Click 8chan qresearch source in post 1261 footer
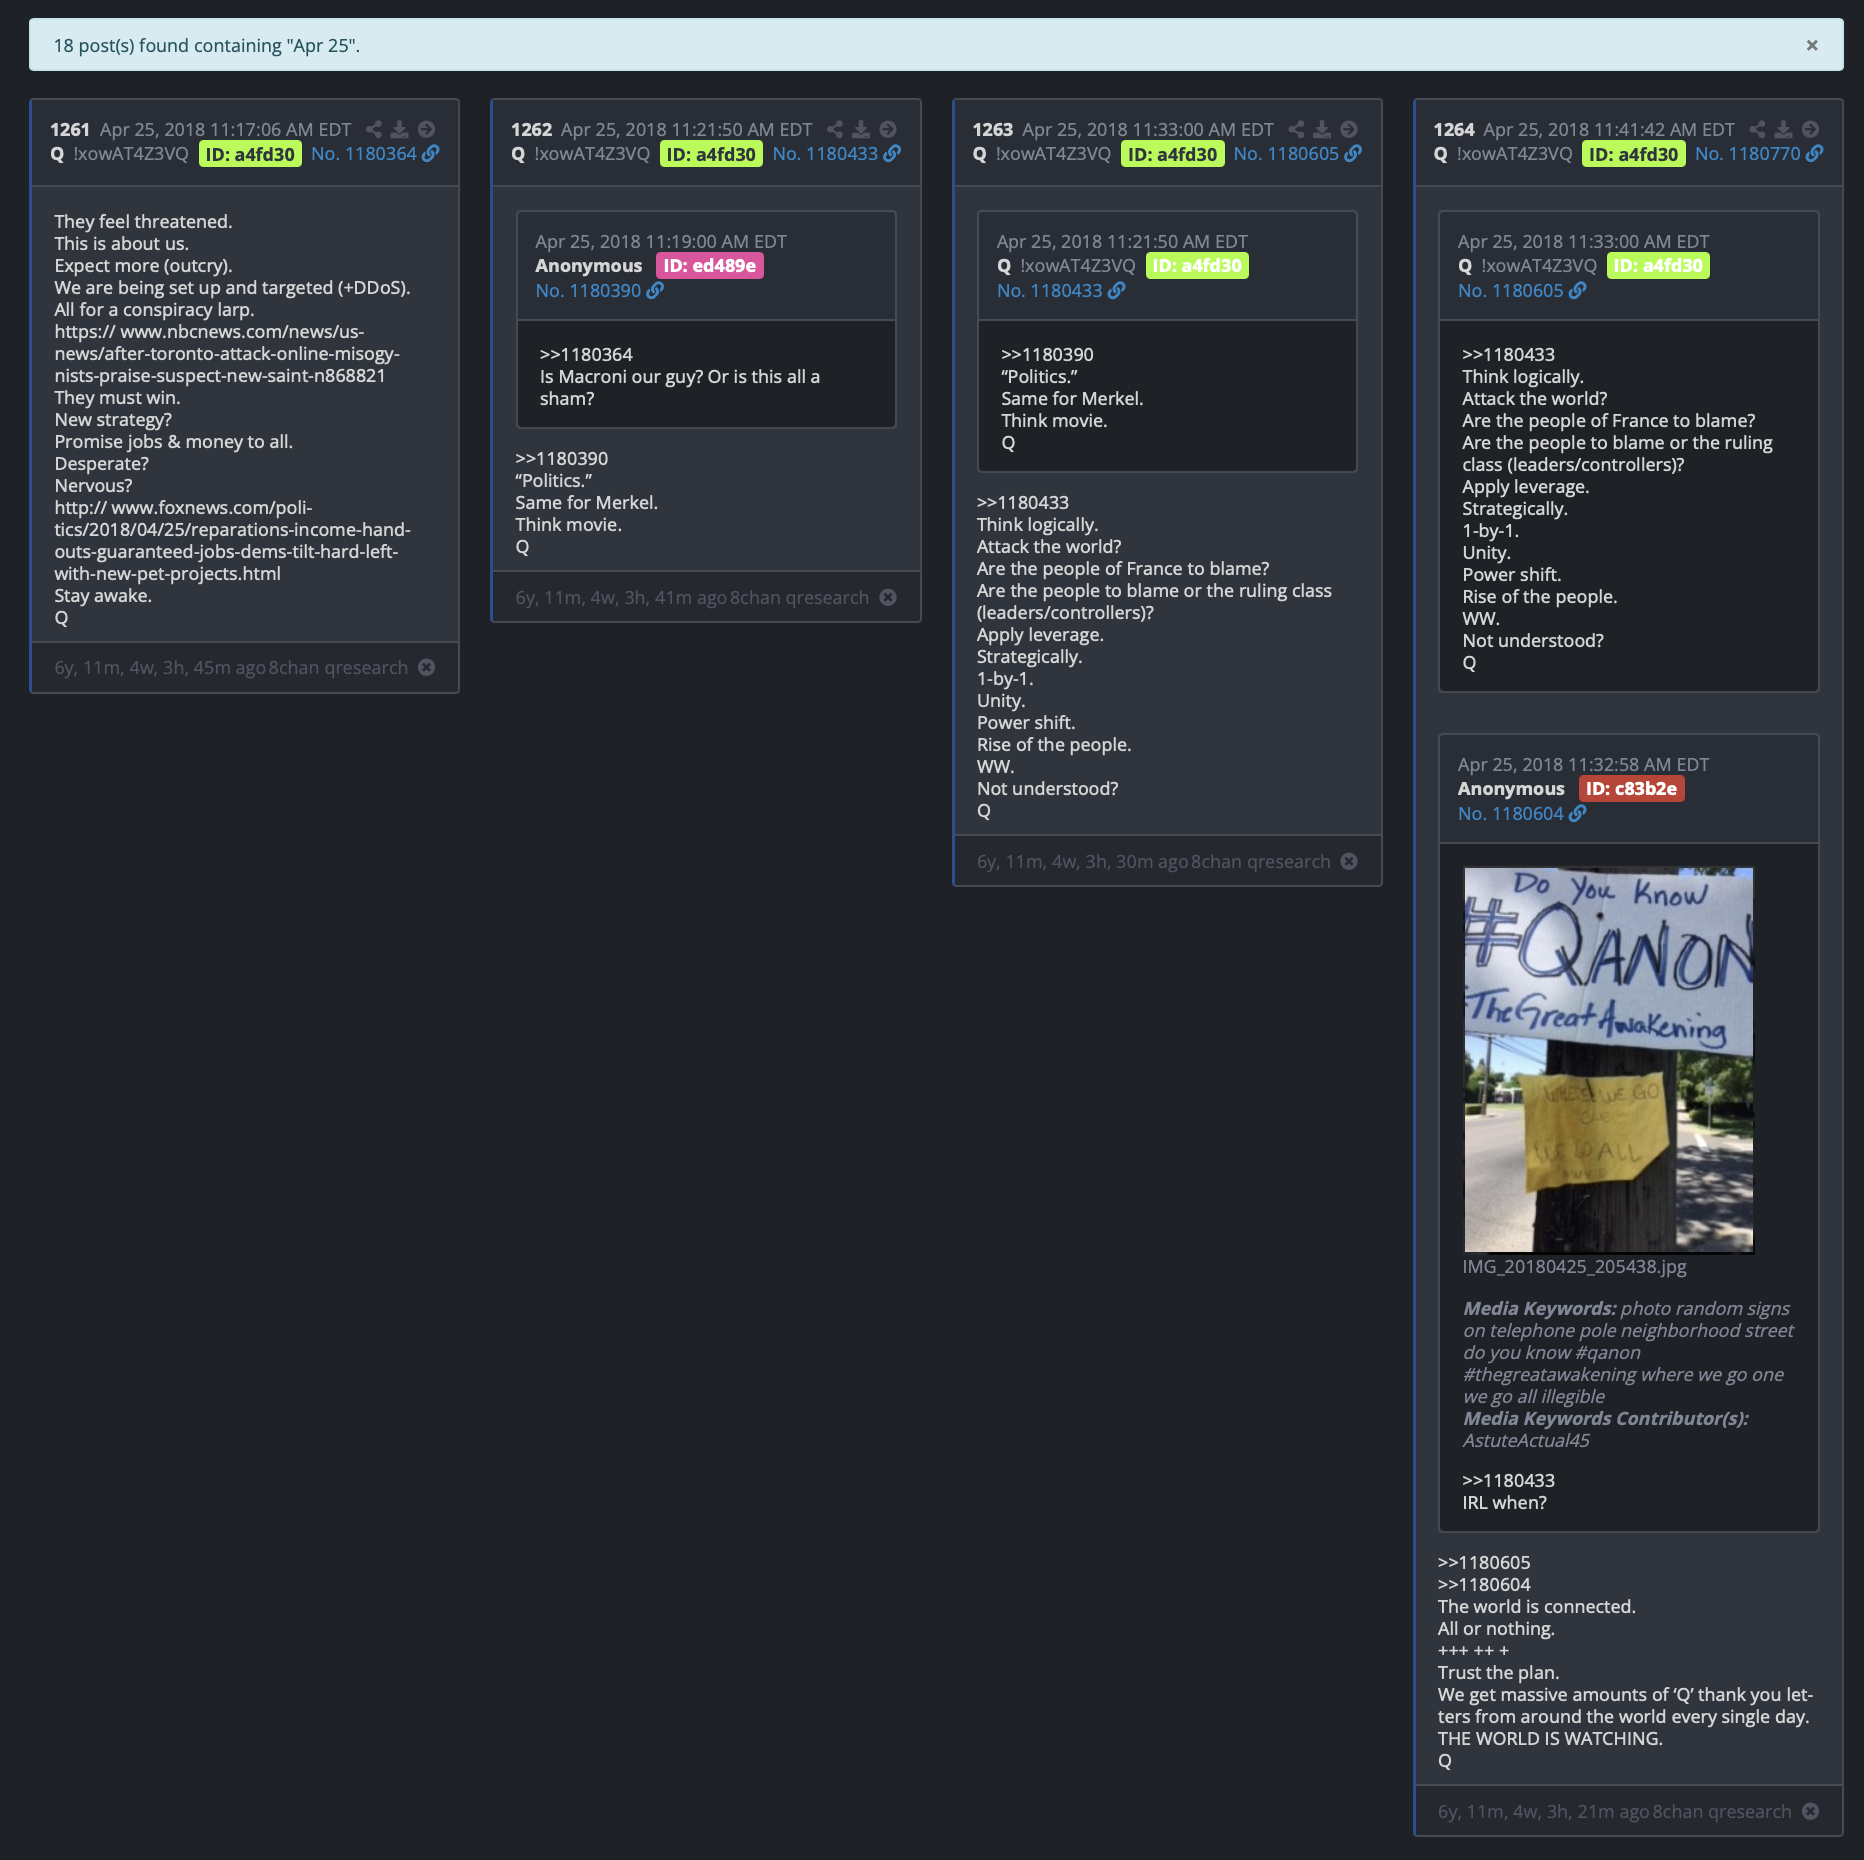1864x1860 pixels. pos(338,668)
